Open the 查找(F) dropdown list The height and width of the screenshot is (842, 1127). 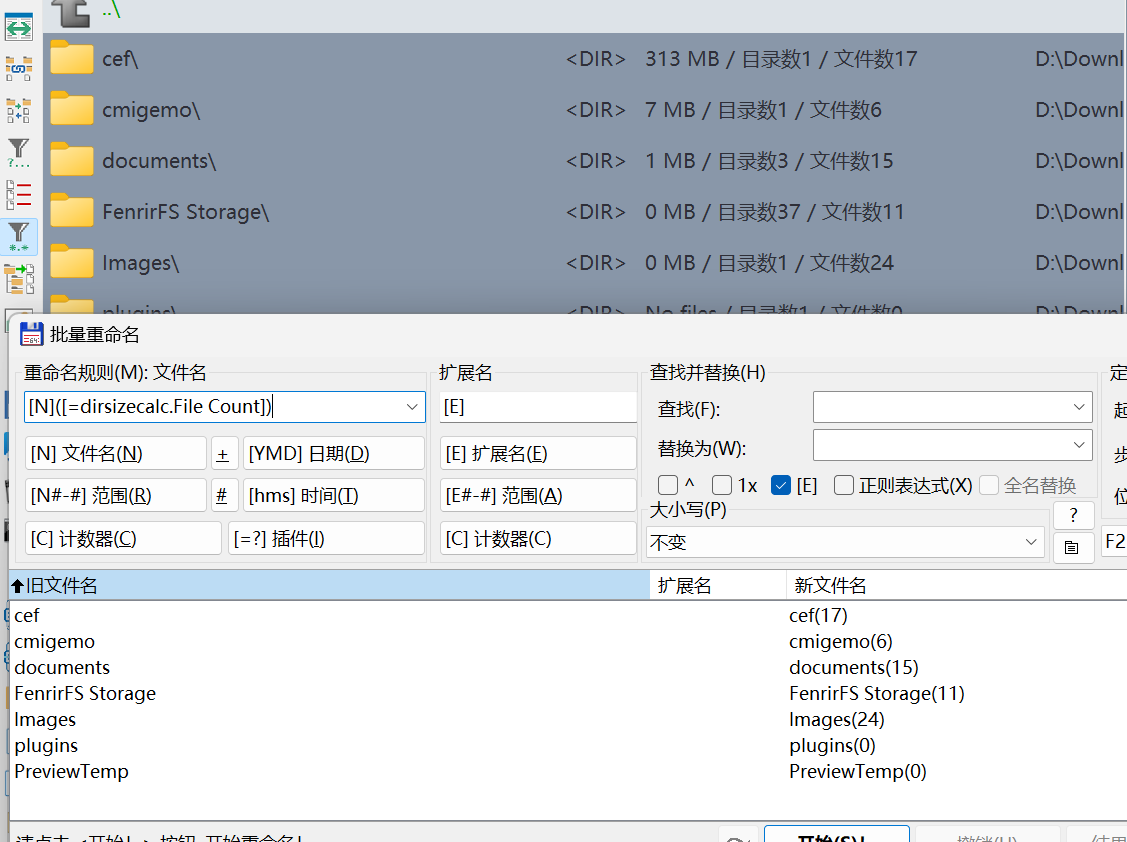coord(1078,408)
